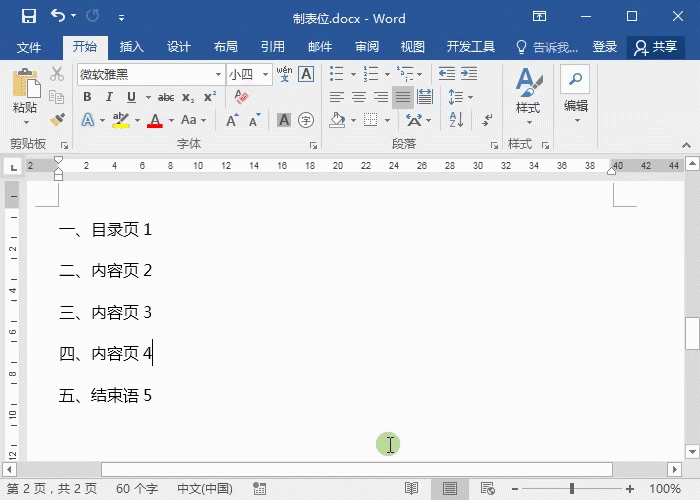Image resolution: width=700 pixels, height=500 pixels.
Task: Switch to 插入 tab
Action: pyautogui.click(x=131, y=47)
